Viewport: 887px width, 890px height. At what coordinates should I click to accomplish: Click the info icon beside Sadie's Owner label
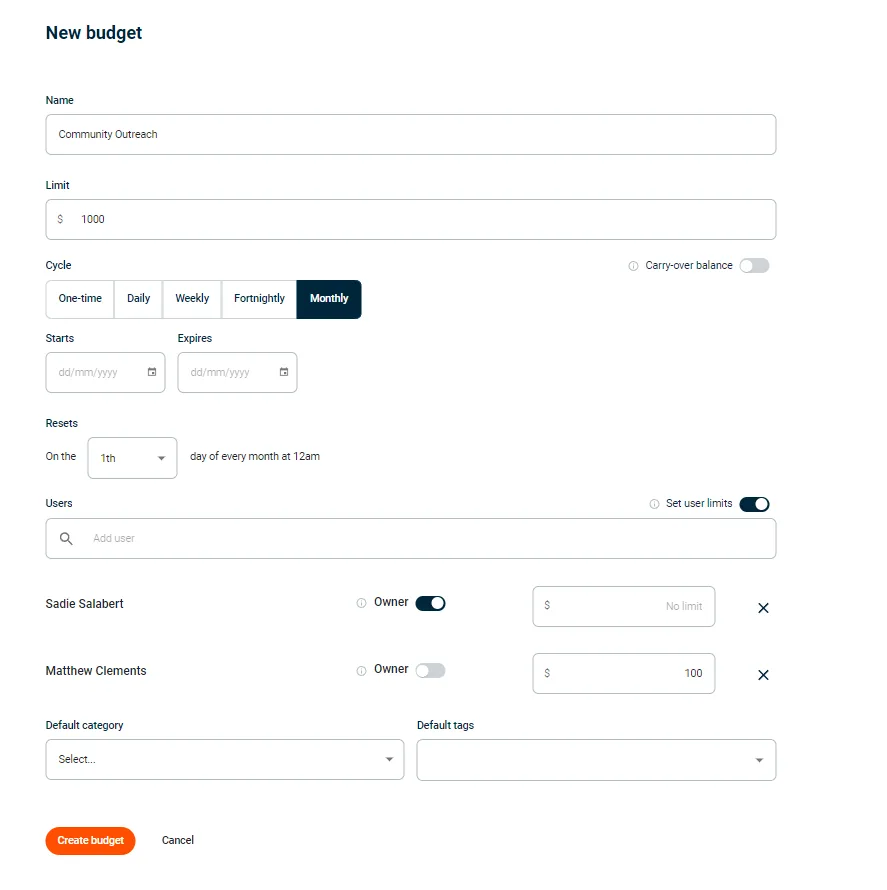point(361,603)
